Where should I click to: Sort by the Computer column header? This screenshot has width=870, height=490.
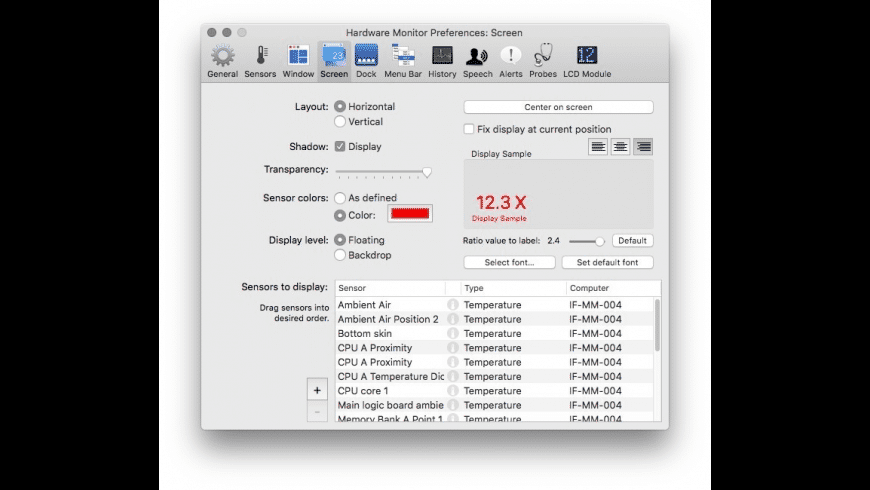click(x=613, y=288)
